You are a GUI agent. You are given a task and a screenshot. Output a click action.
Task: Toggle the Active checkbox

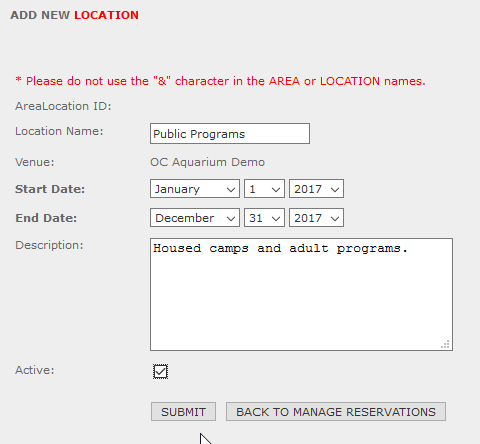160,371
